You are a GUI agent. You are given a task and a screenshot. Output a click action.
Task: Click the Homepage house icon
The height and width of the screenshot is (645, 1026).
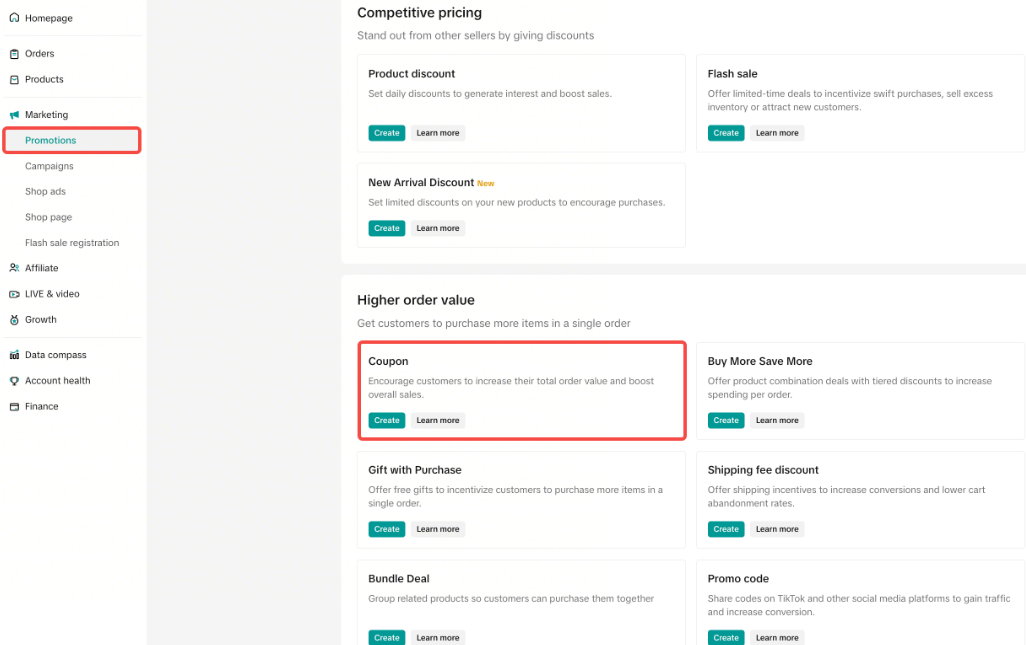tap(14, 18)
